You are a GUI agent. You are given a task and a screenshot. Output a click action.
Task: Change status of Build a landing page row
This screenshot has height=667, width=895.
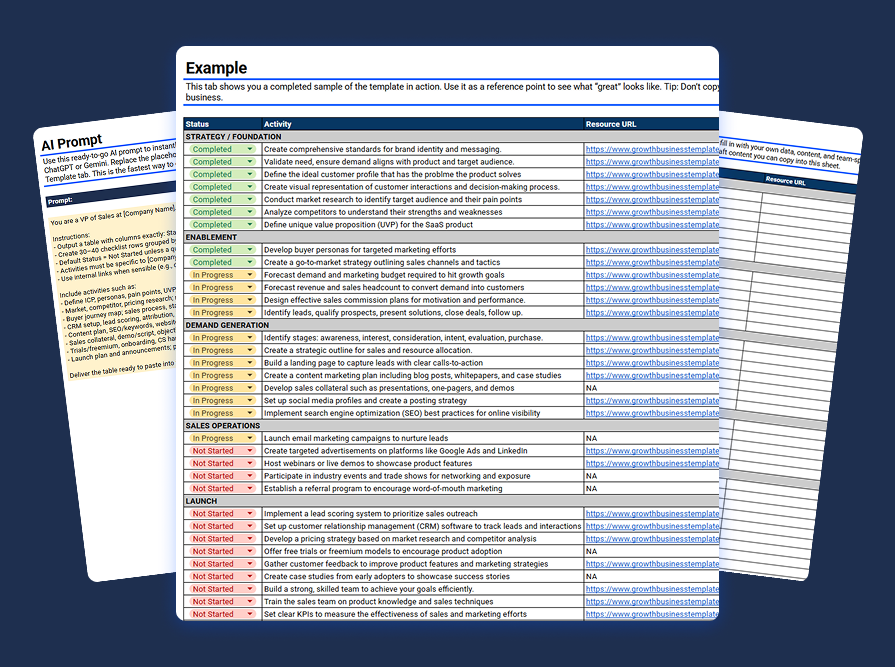pyautogui.click(x=249, y=362)
